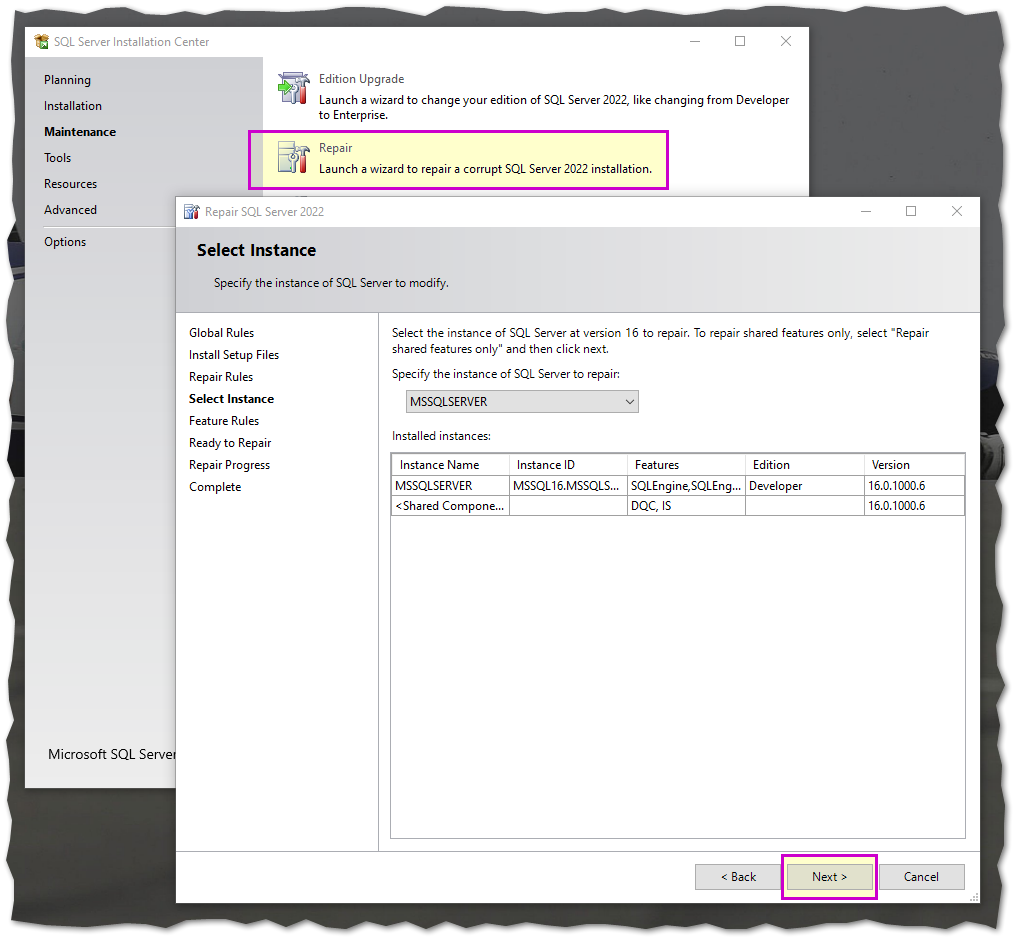Click the < Back button

click(738, 877)
